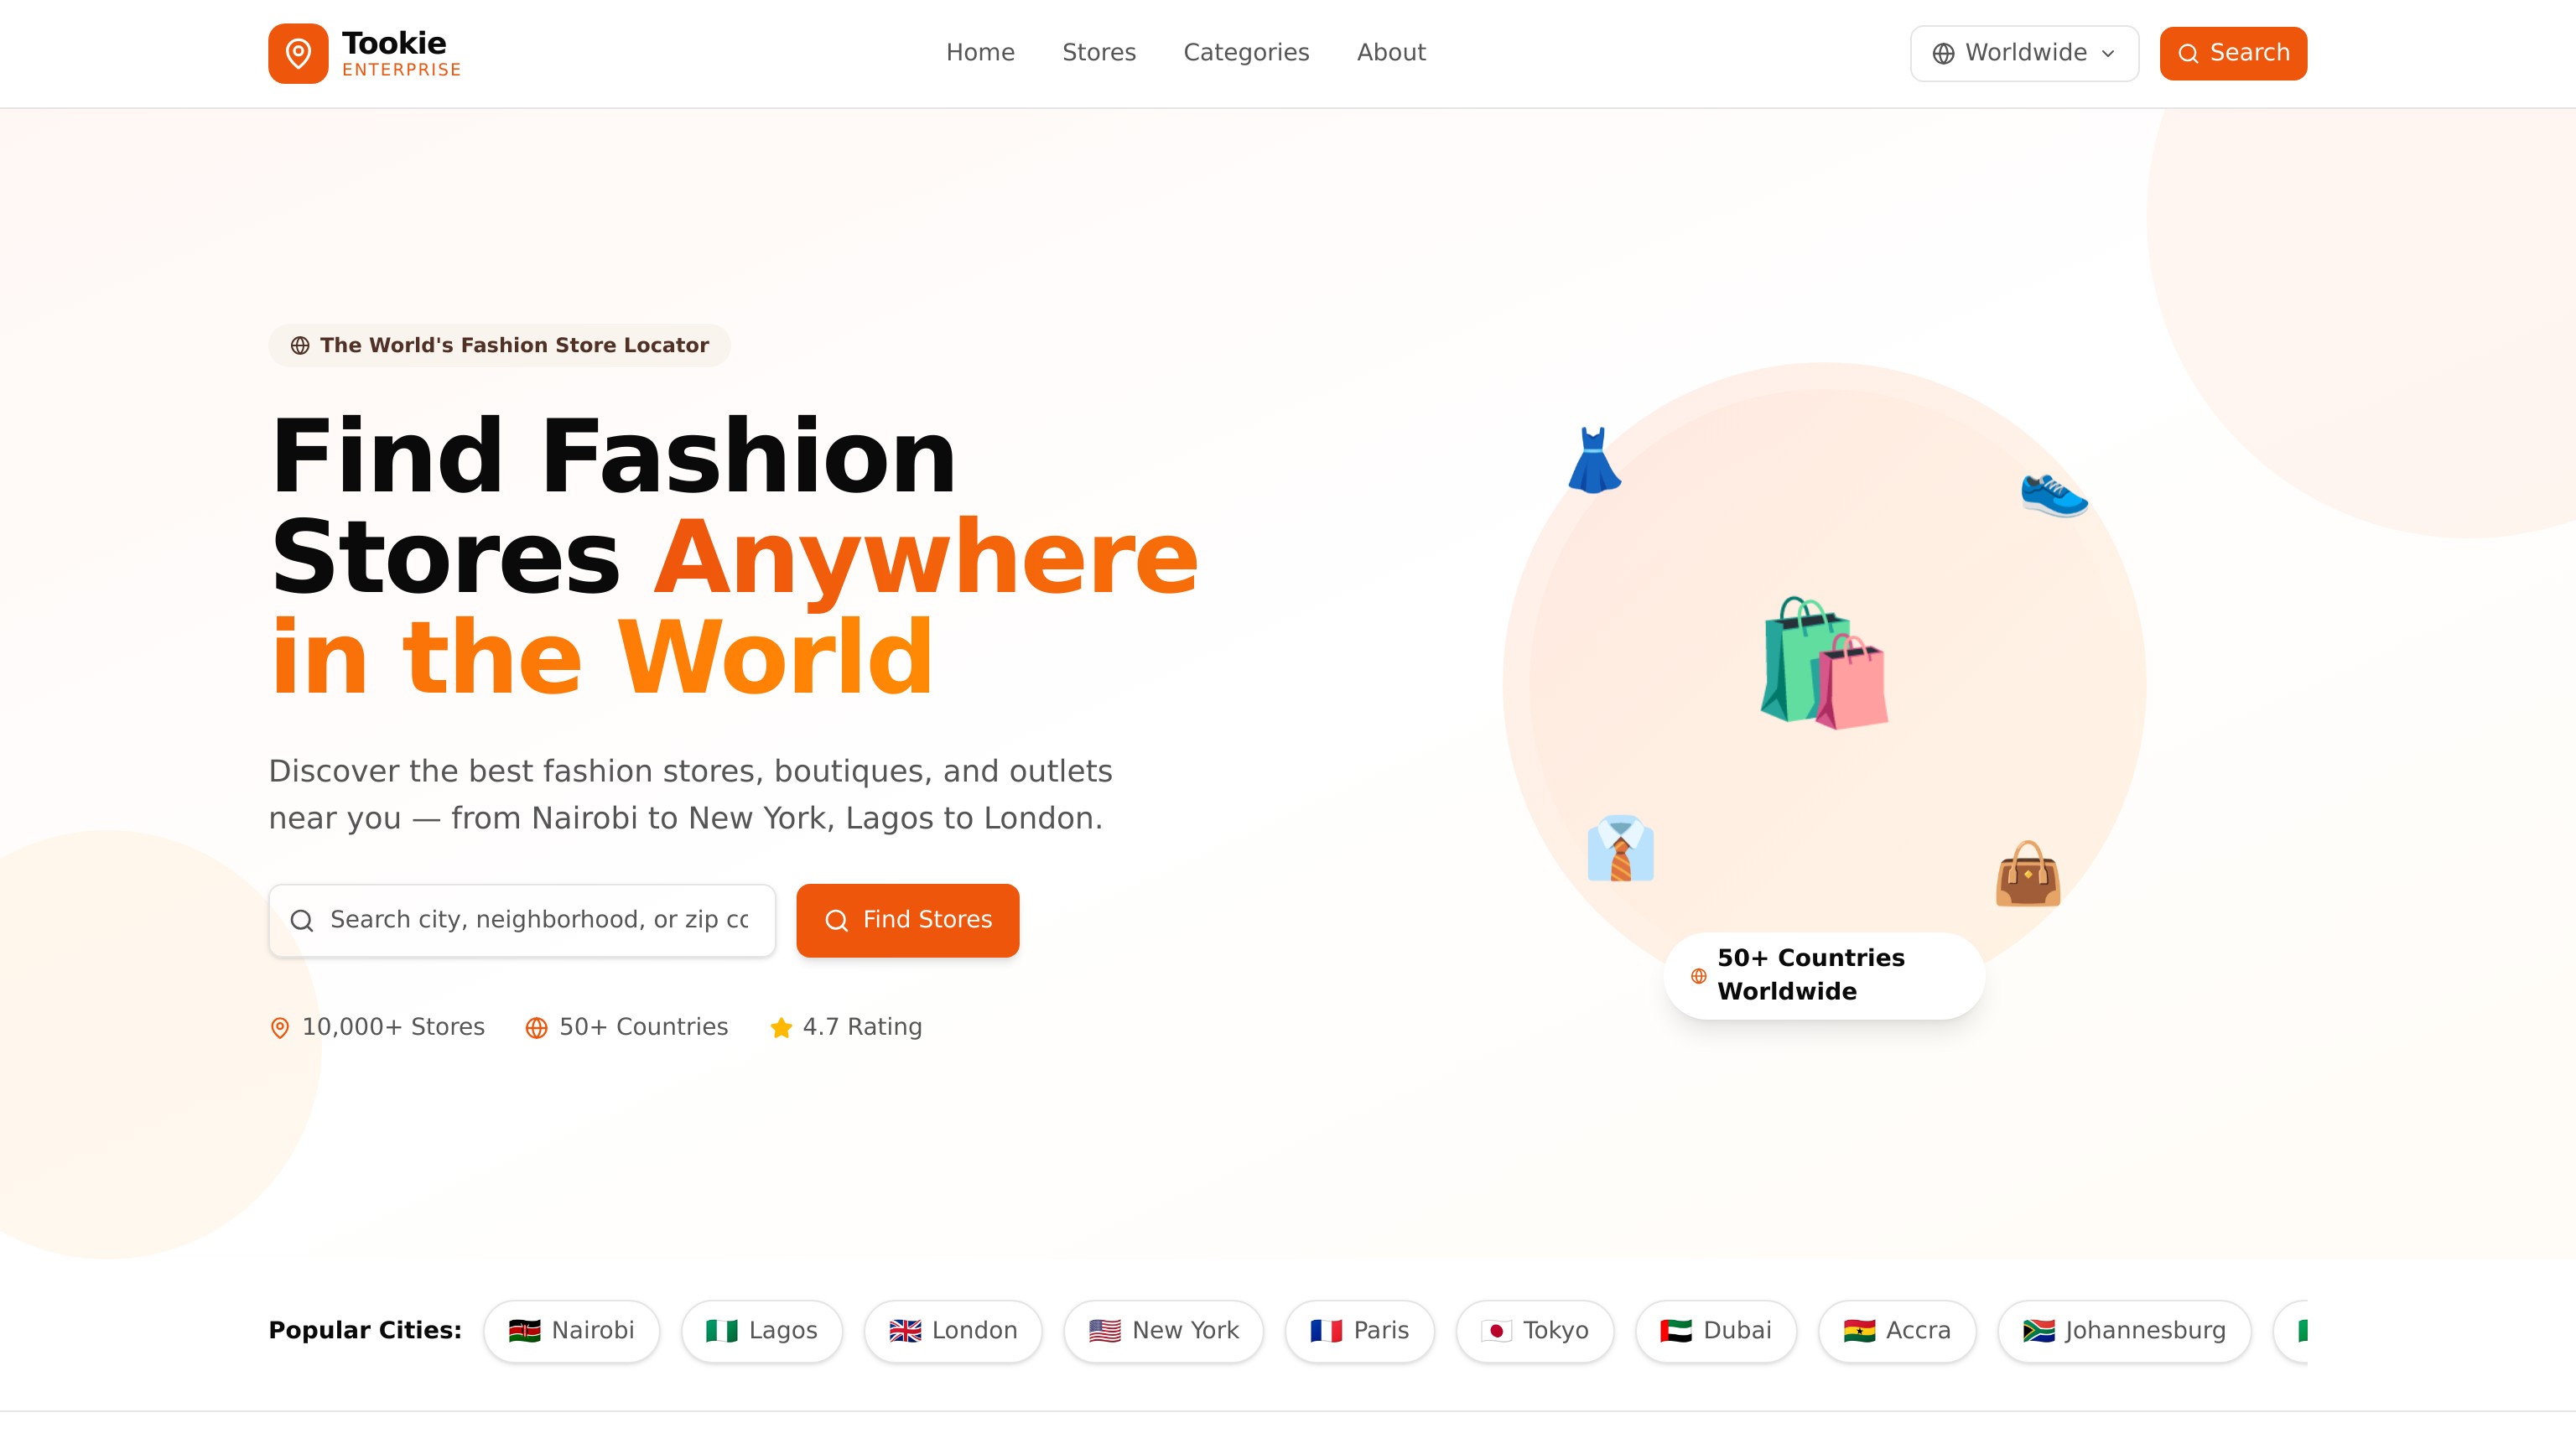The width and height of the screenshot is (2576, 1449).
Task: Open the Worldwide region dropdown
Action: pos(2024,53)
